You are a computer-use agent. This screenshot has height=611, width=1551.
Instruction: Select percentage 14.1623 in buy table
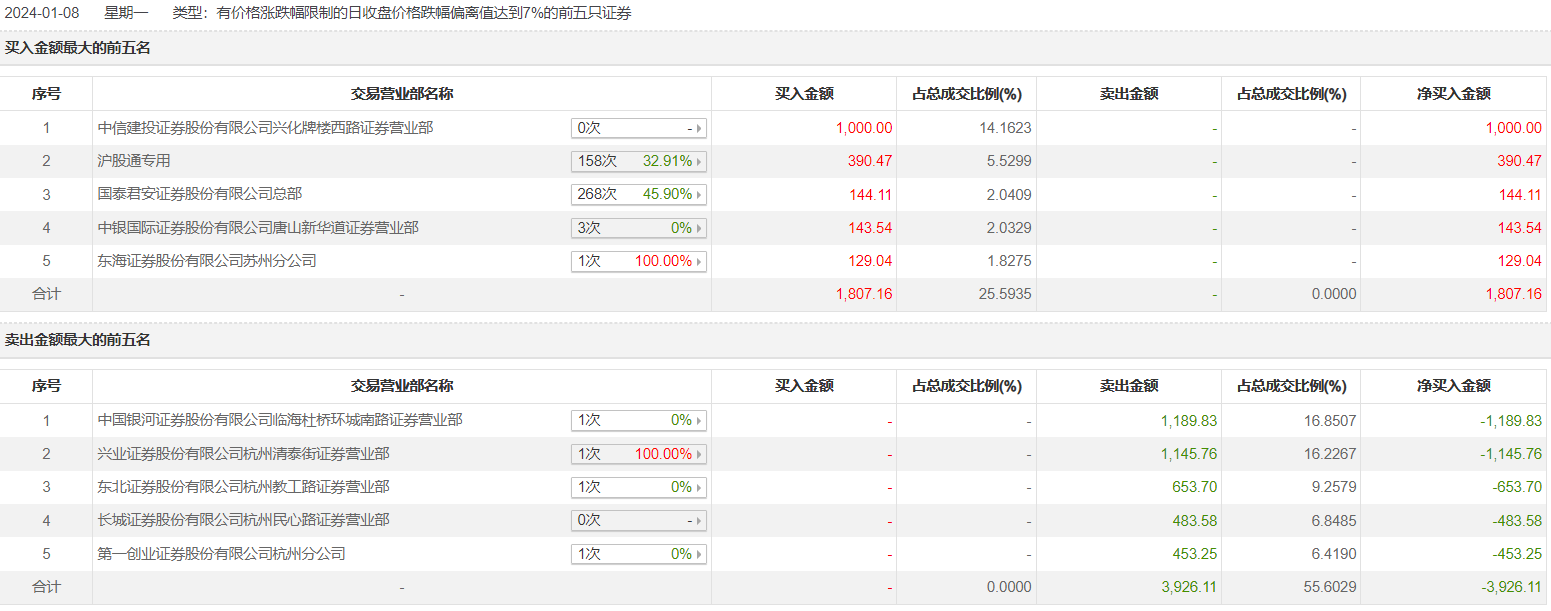click(x=1003, y=128)
